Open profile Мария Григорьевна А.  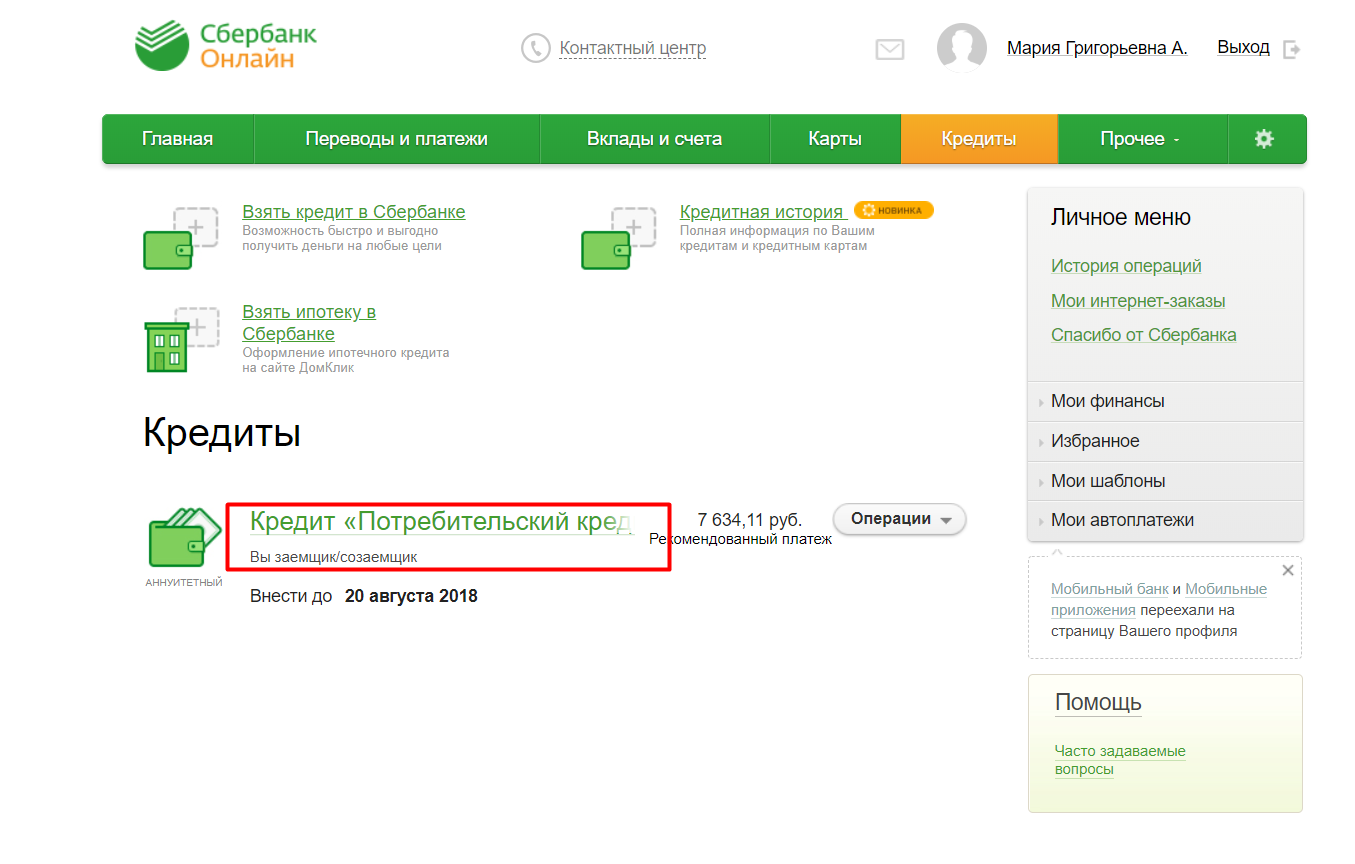[1097, 48]
